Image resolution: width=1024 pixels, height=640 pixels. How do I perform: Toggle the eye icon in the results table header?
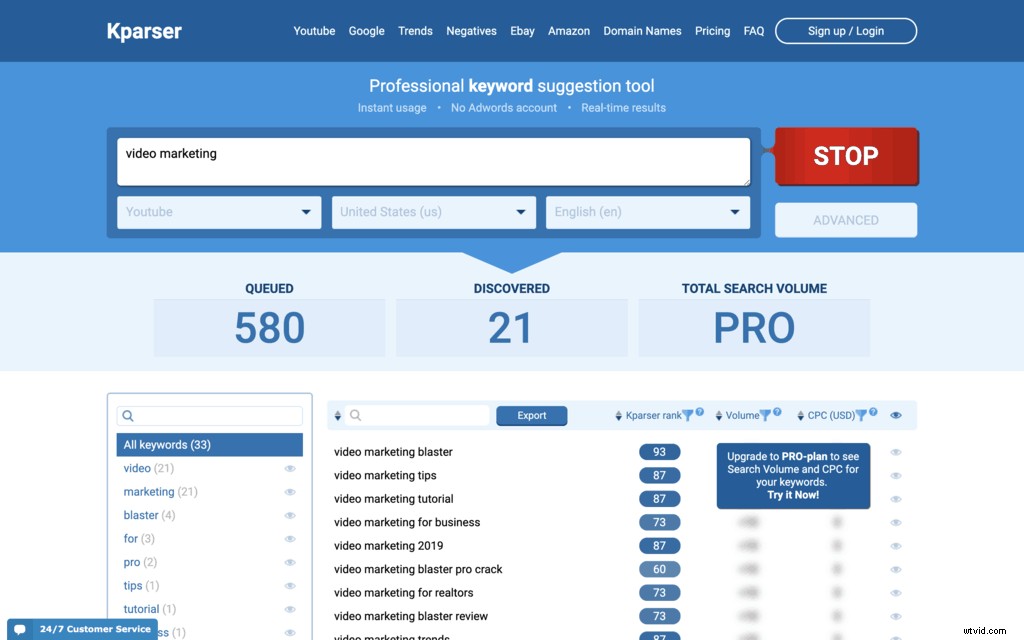coord(895,414)
